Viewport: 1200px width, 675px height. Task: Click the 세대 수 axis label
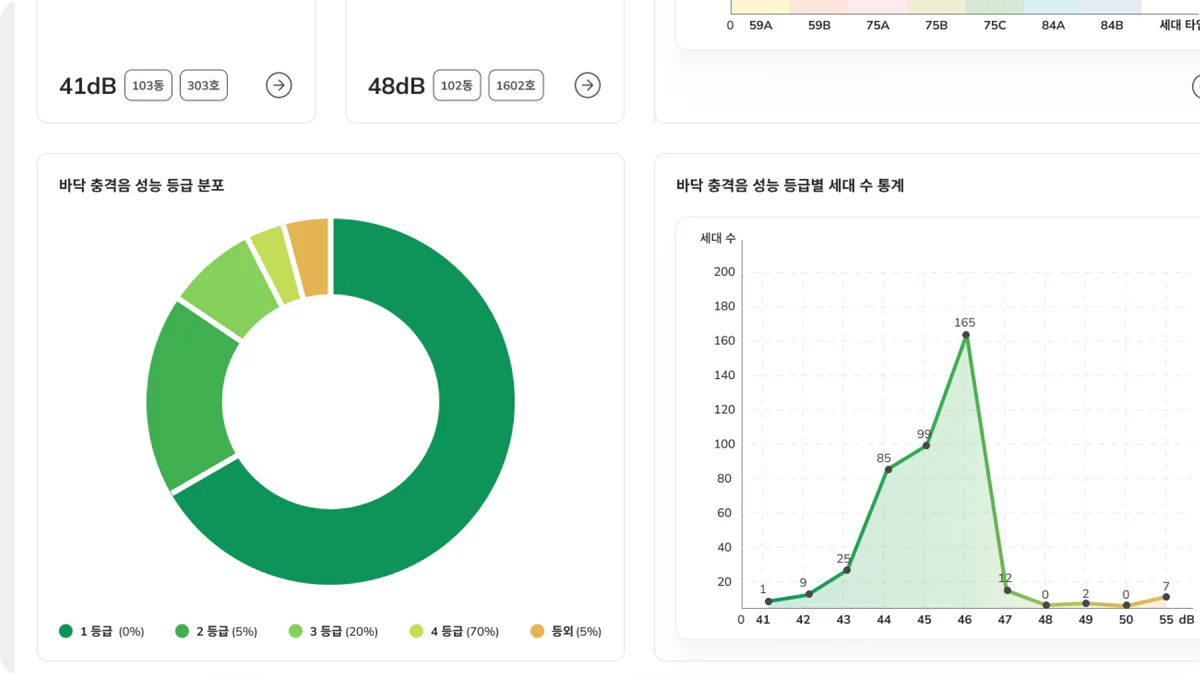tap(718, 238)
